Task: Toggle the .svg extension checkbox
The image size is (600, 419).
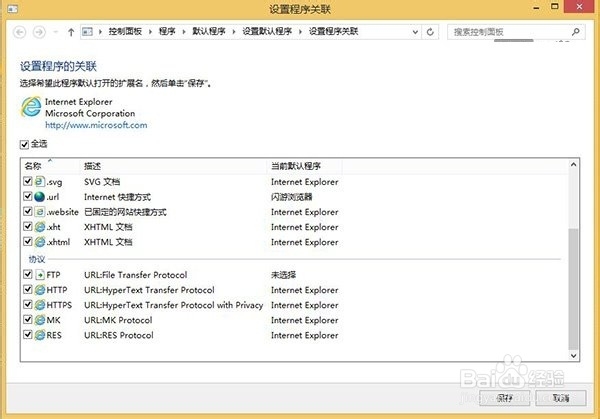Action: click(28, 181)
